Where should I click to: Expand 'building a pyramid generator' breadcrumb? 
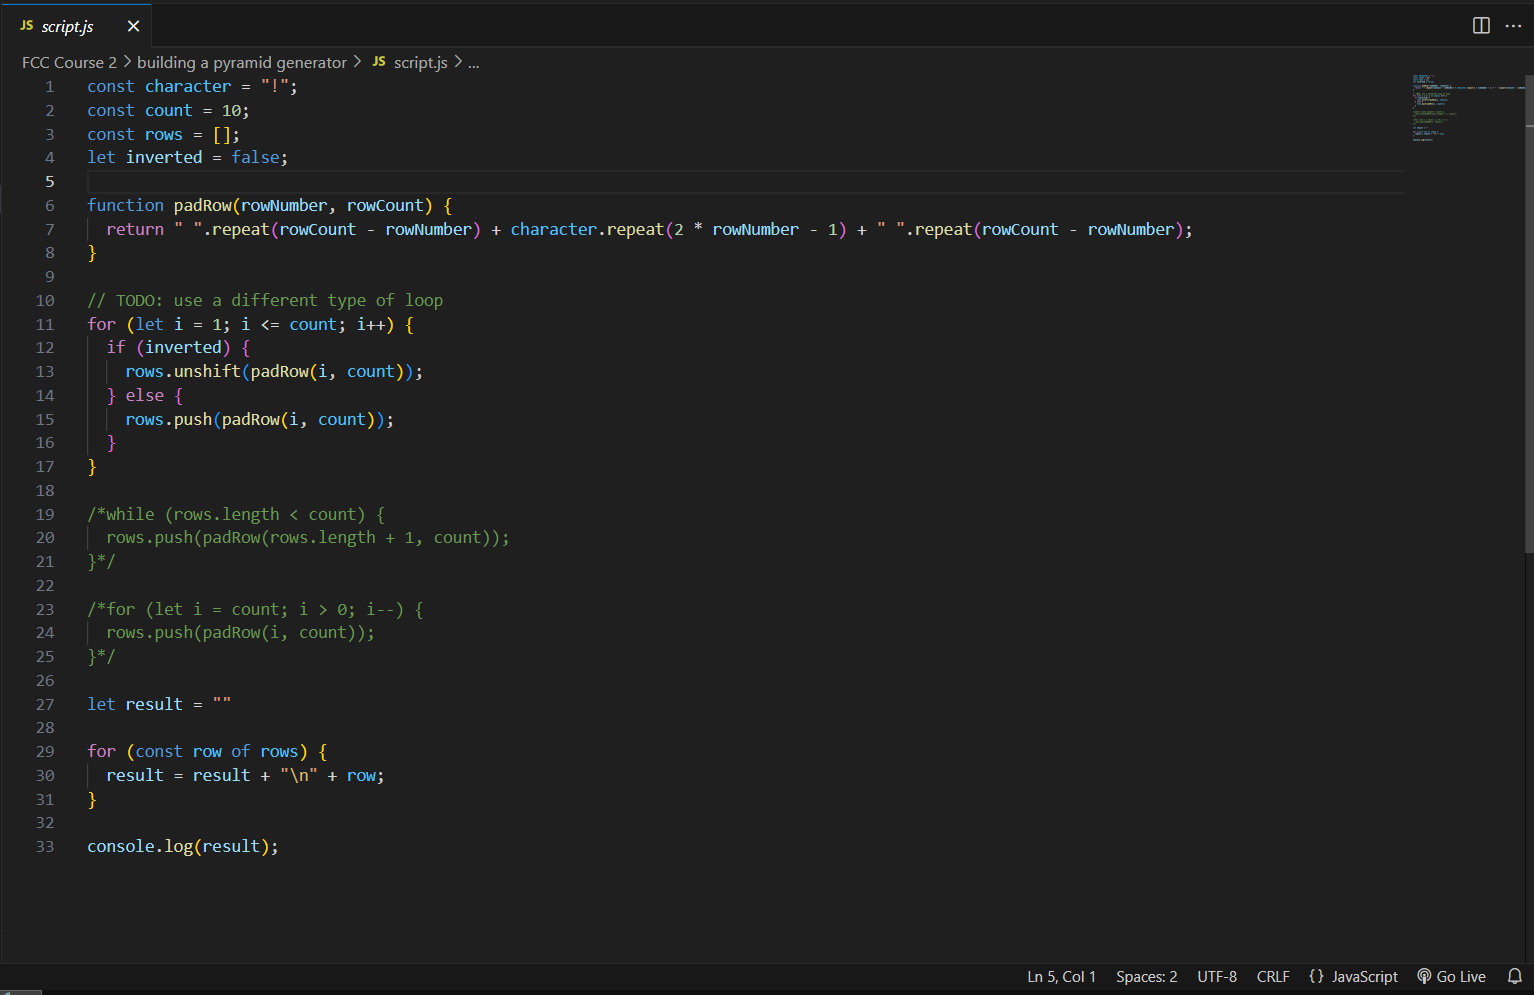click(242, 62)
